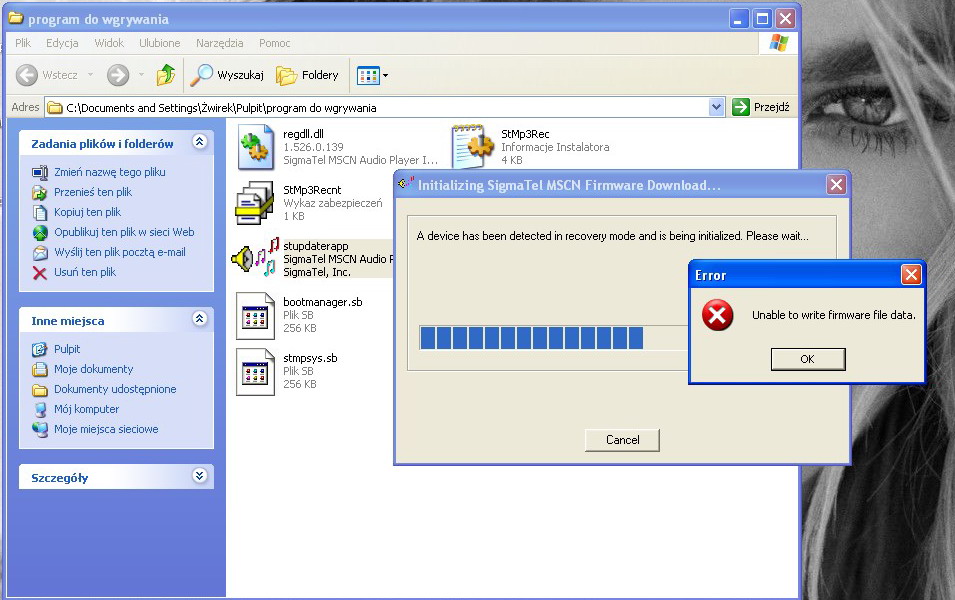This screenshot has height=600, width=955.
Task: Expand the Szczegóły panel
Action: 199,475
